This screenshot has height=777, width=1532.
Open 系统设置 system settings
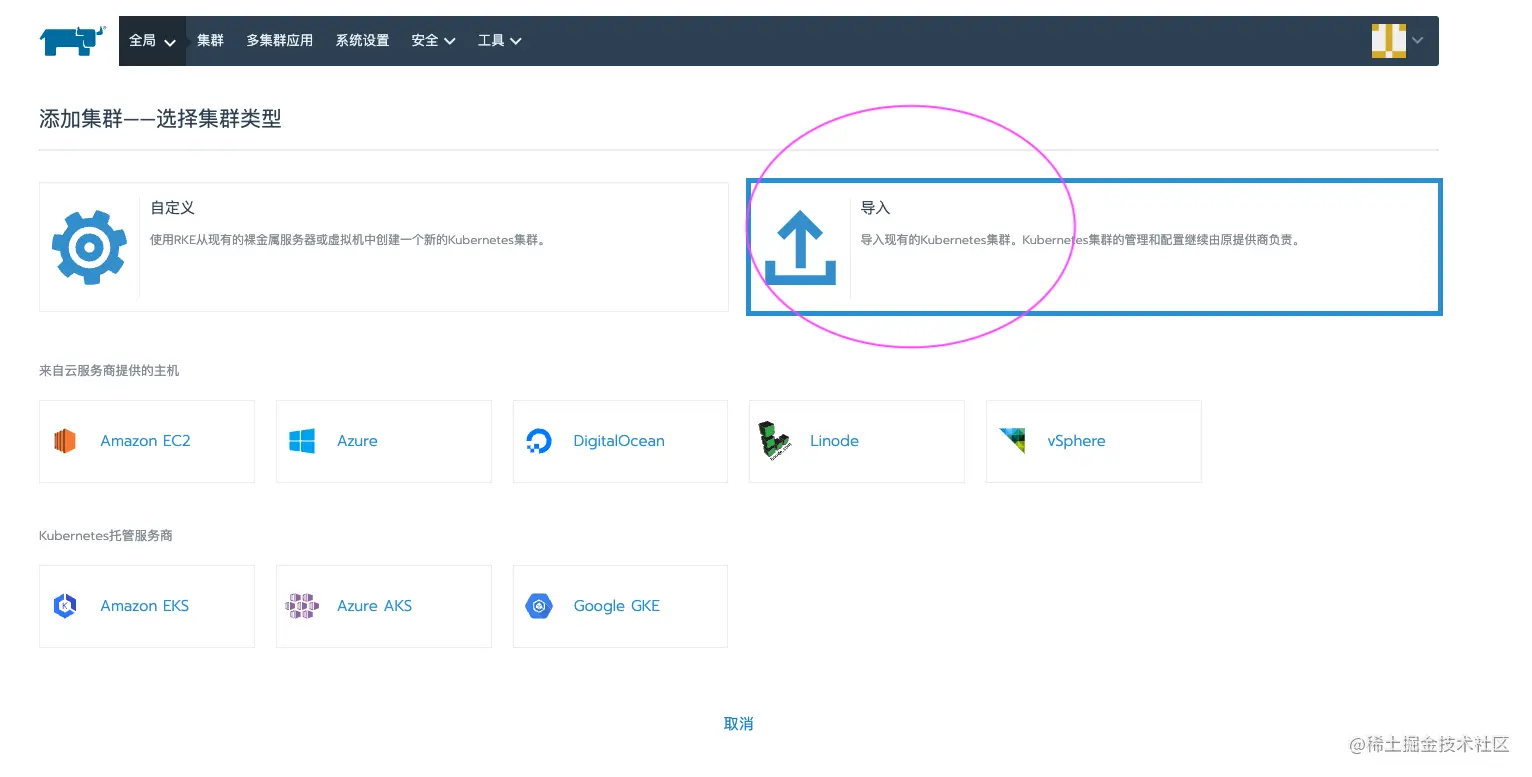[x=362, y=41]
